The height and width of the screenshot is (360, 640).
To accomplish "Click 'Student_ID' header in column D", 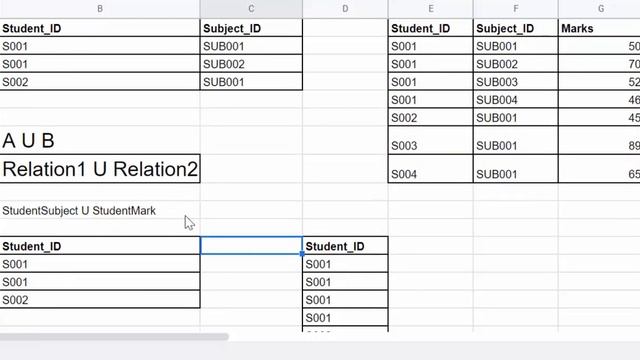I will point(345,246).
